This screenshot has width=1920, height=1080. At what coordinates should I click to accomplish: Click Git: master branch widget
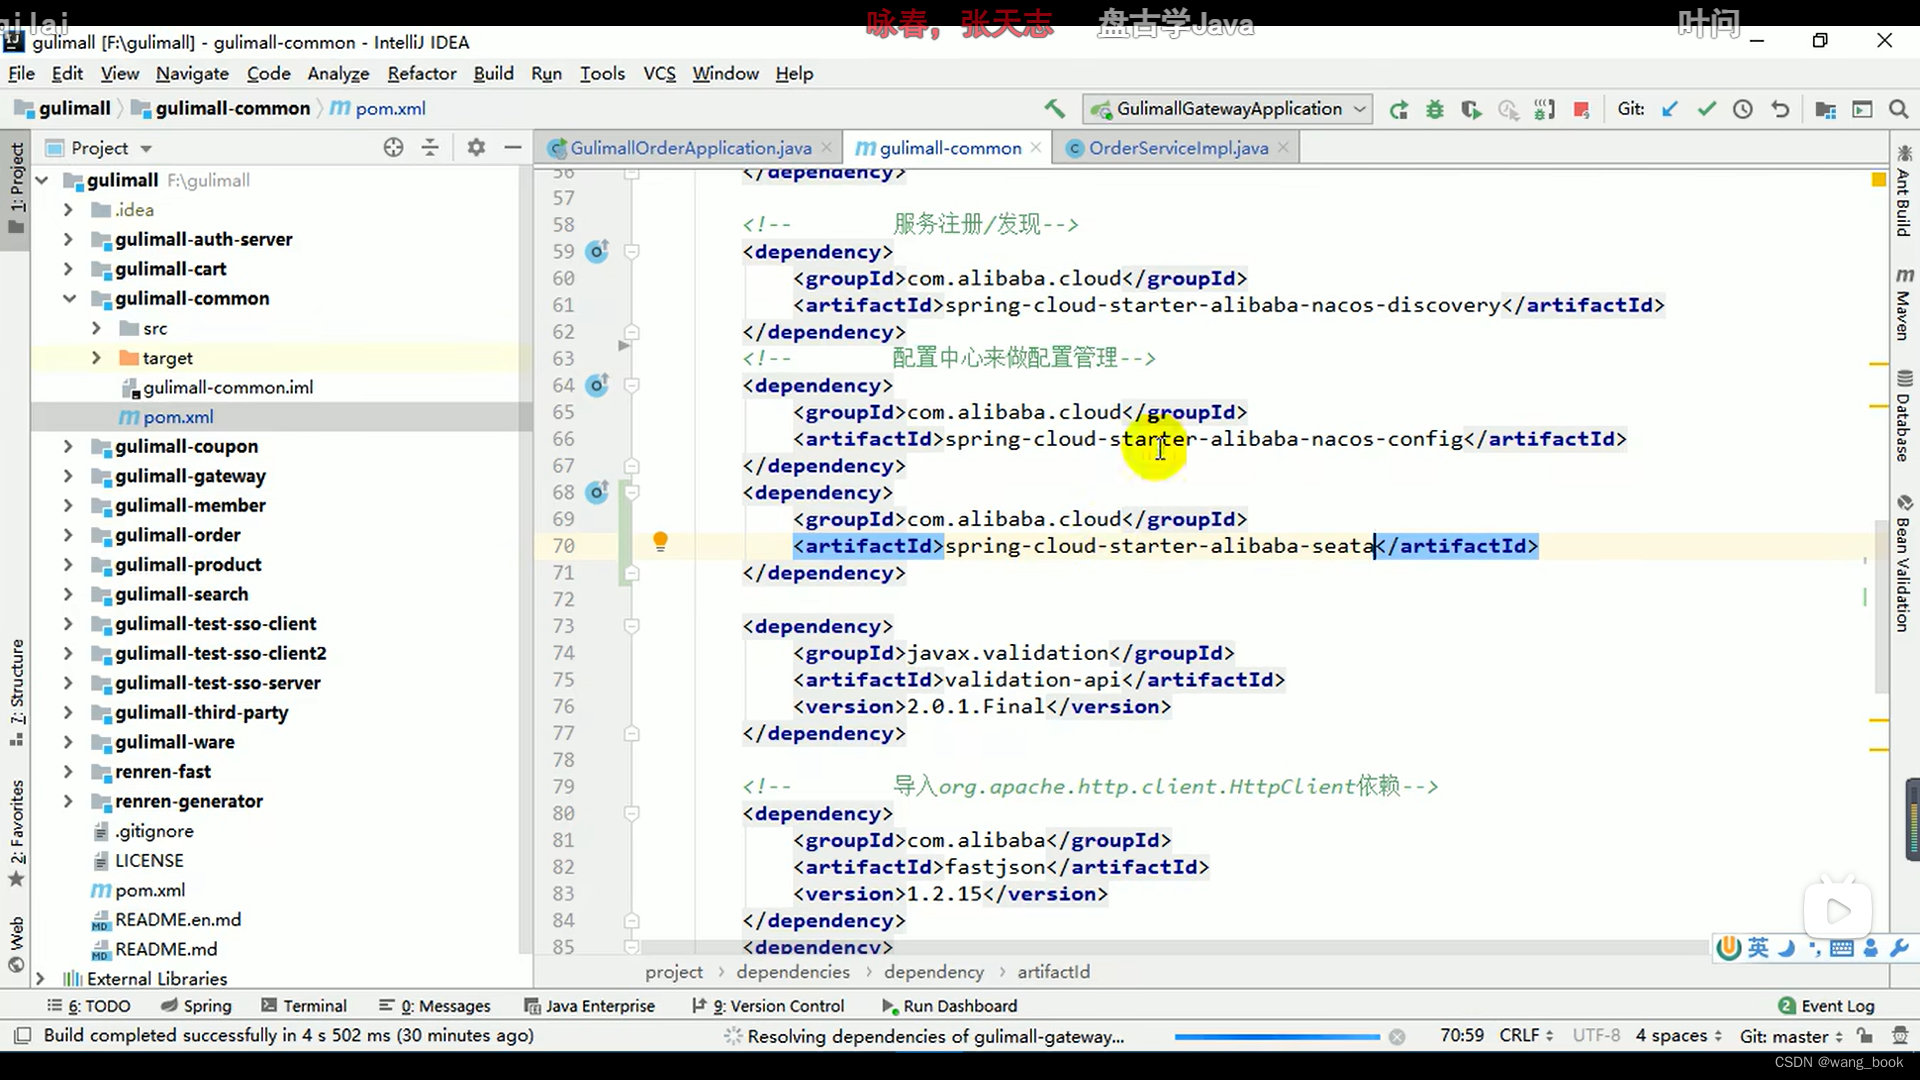1790,1036
